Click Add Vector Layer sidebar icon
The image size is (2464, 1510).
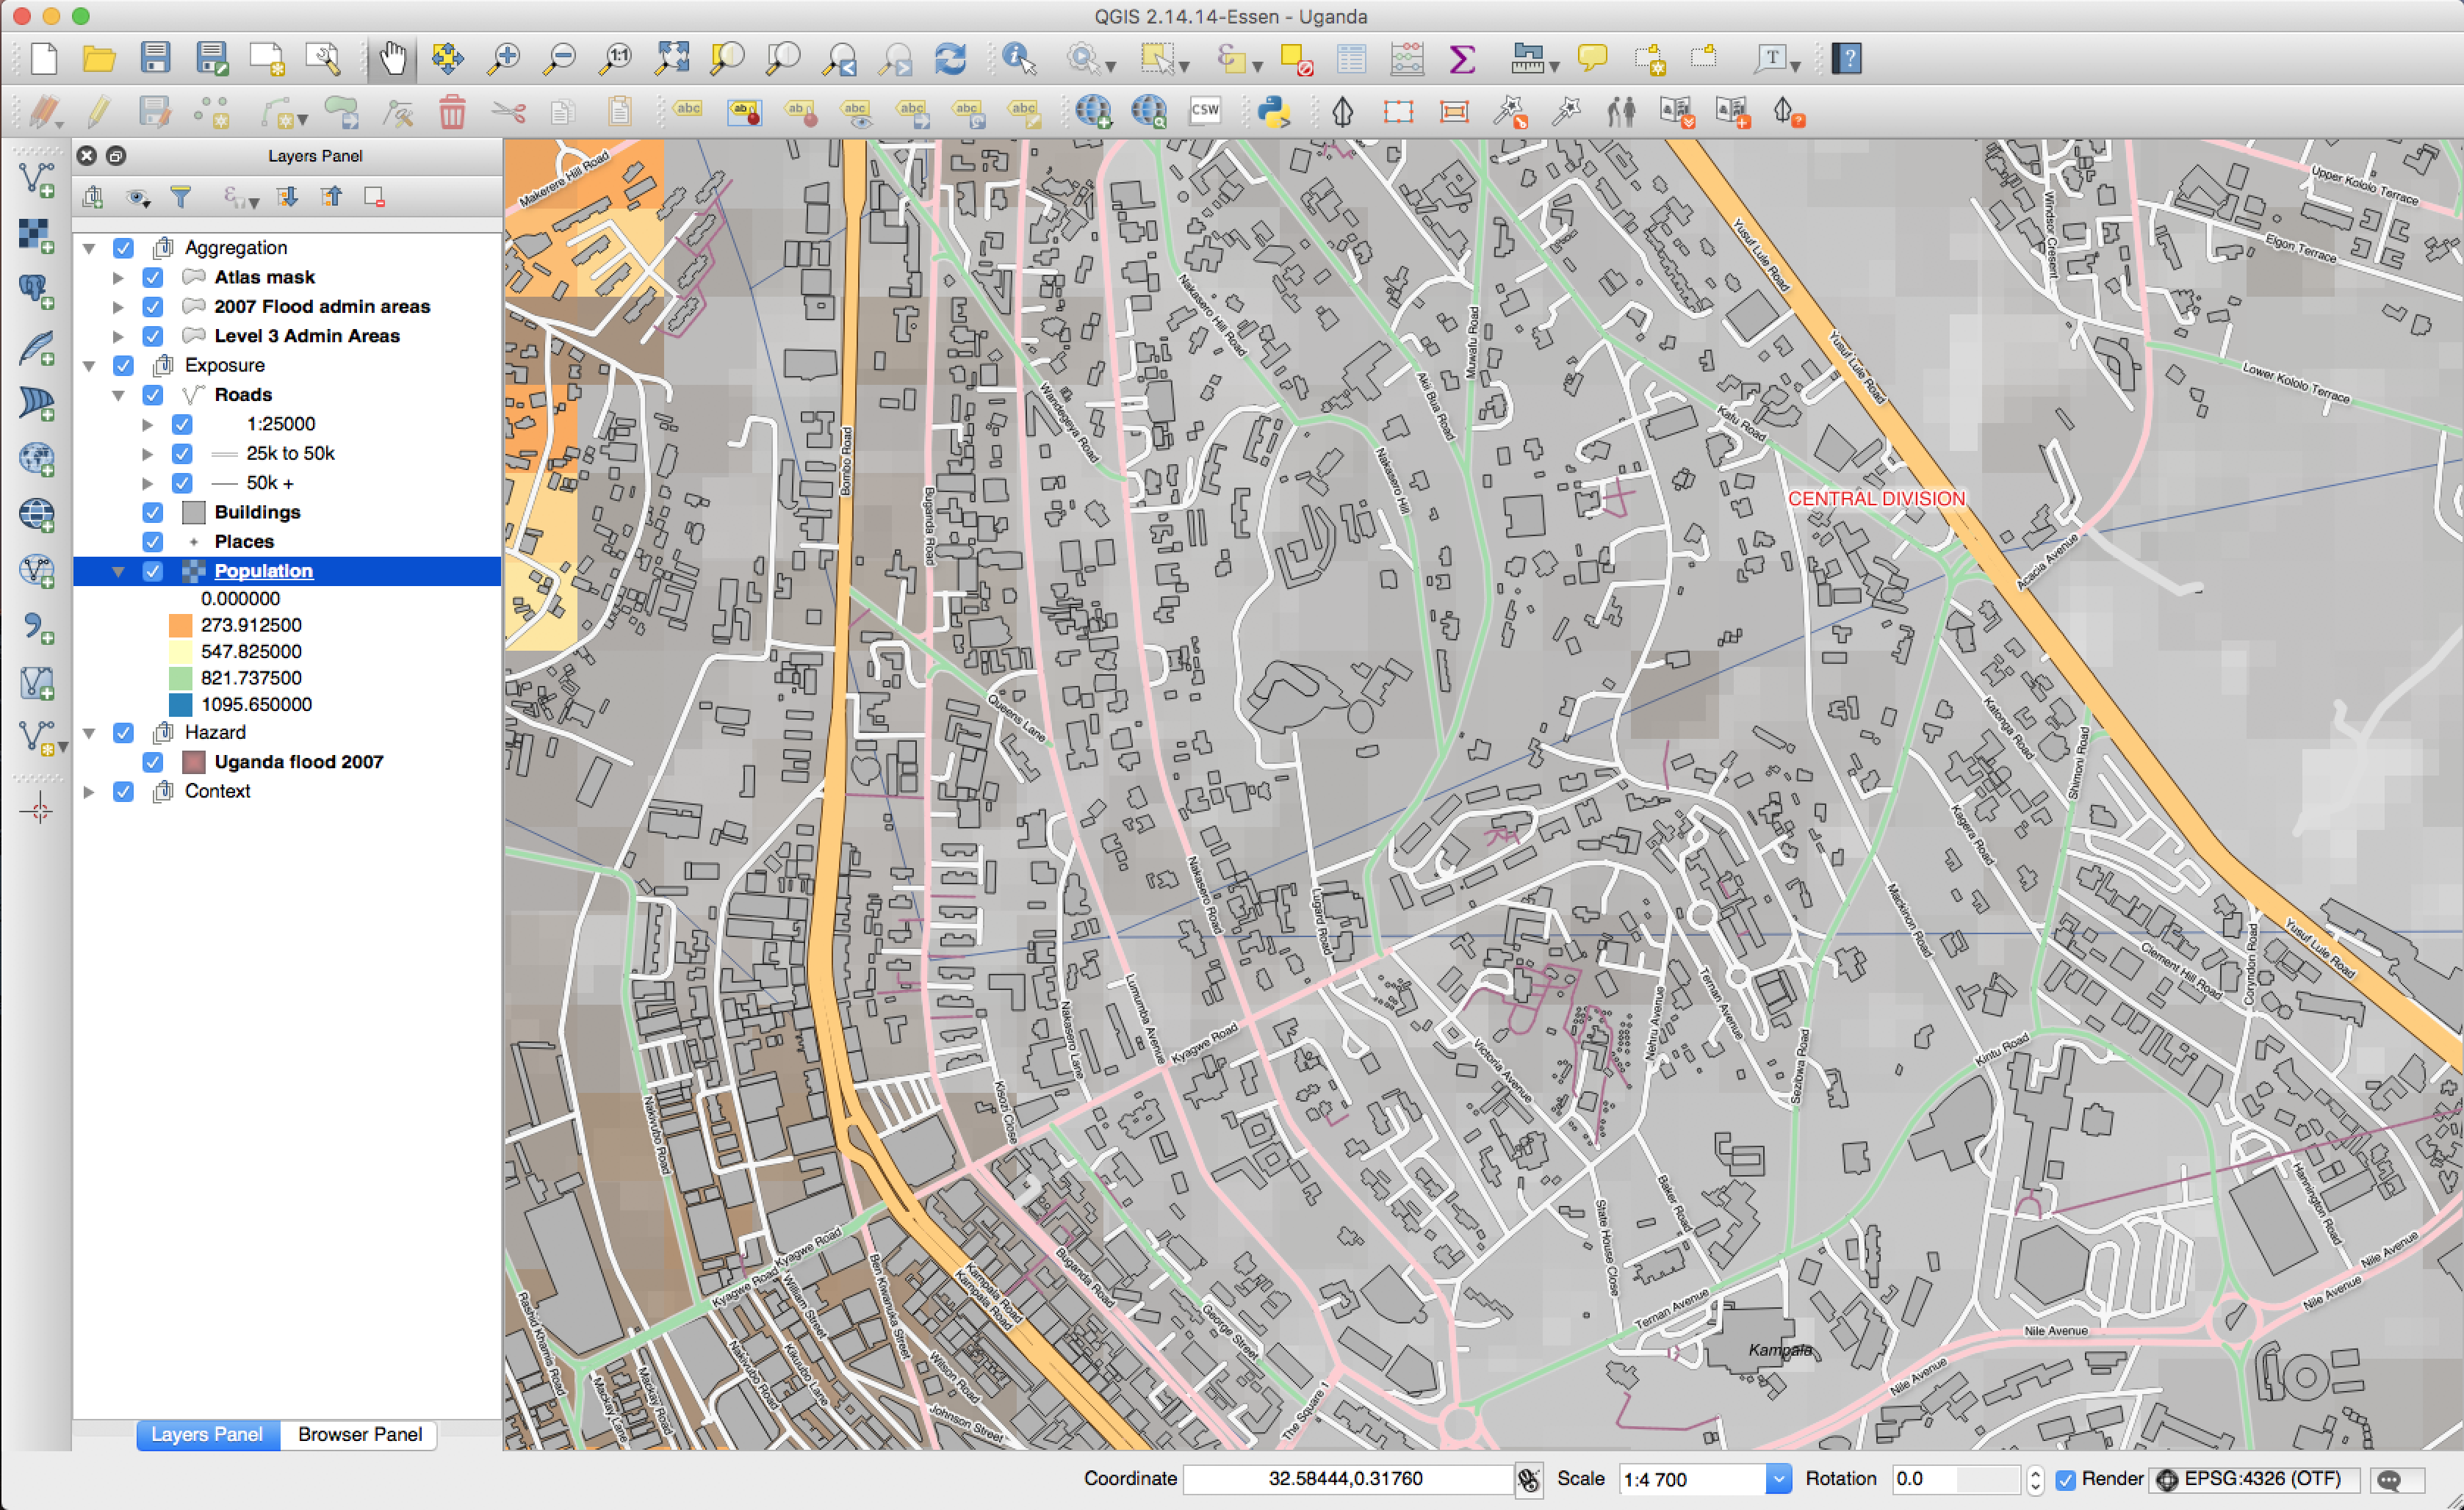pyautogui.click(x=37, y=179)
